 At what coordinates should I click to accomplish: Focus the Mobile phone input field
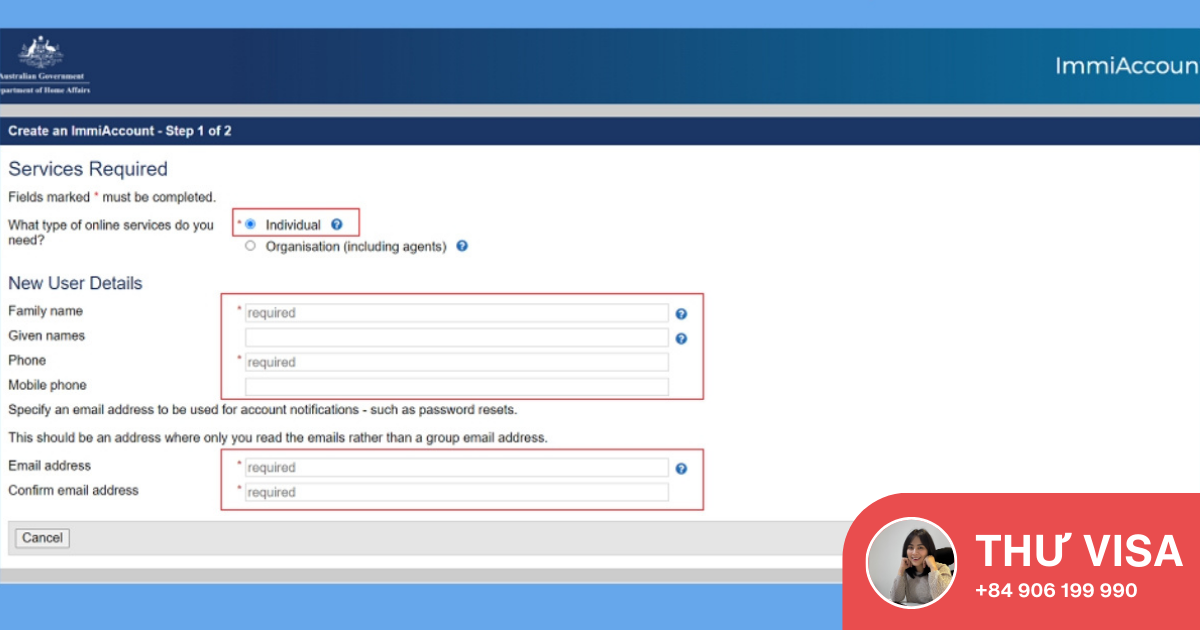pyautogui.click(x=456, y=387)
